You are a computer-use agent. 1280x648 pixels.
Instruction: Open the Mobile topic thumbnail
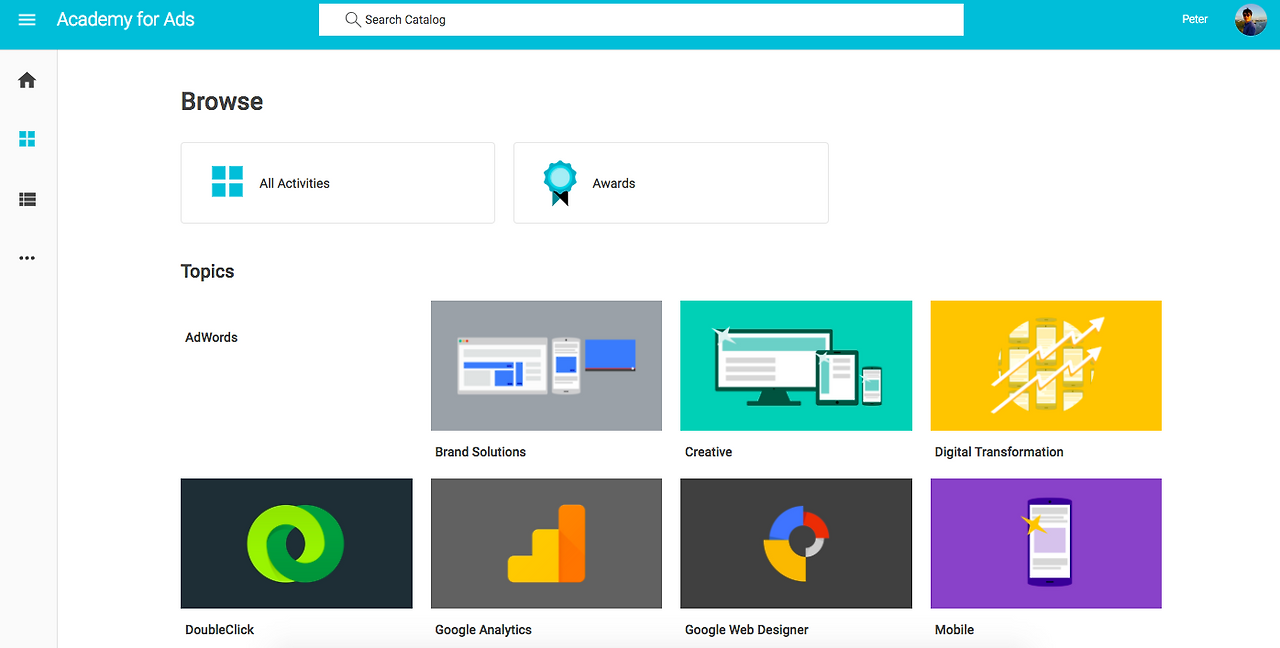pos(1046,543)
